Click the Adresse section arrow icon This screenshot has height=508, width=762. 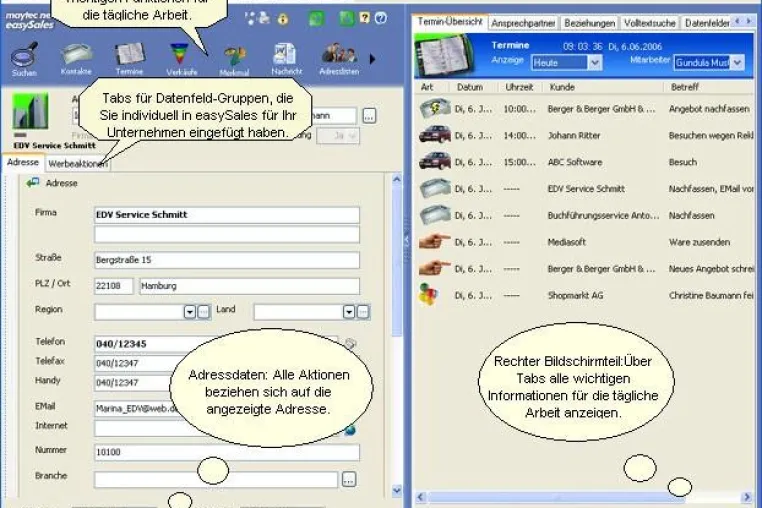click(33, 183)
